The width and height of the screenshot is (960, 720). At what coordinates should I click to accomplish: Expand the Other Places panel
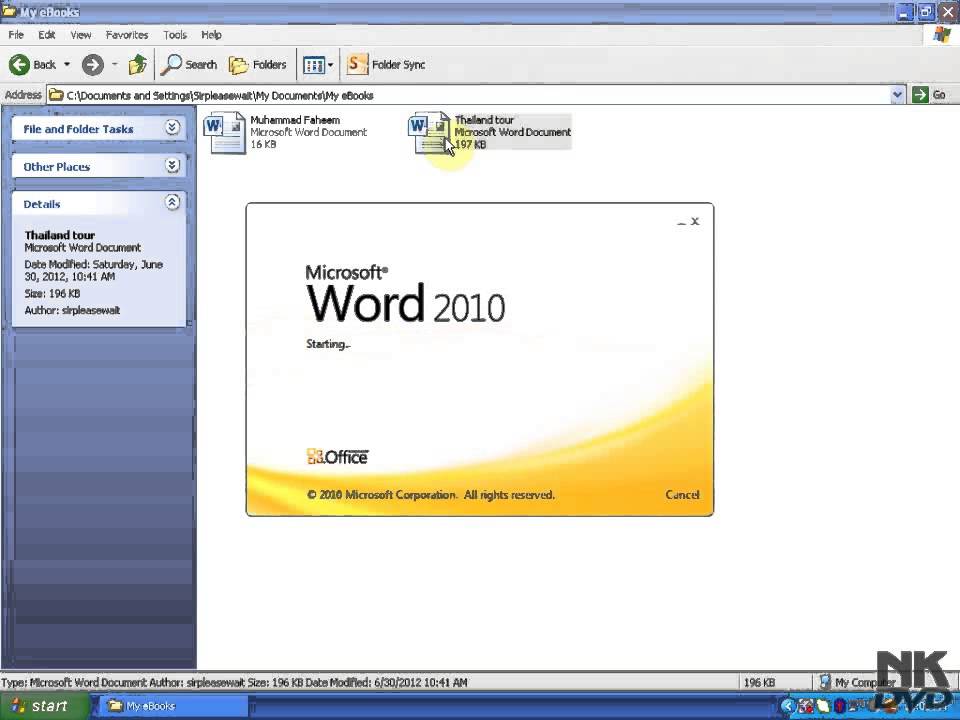173,165
